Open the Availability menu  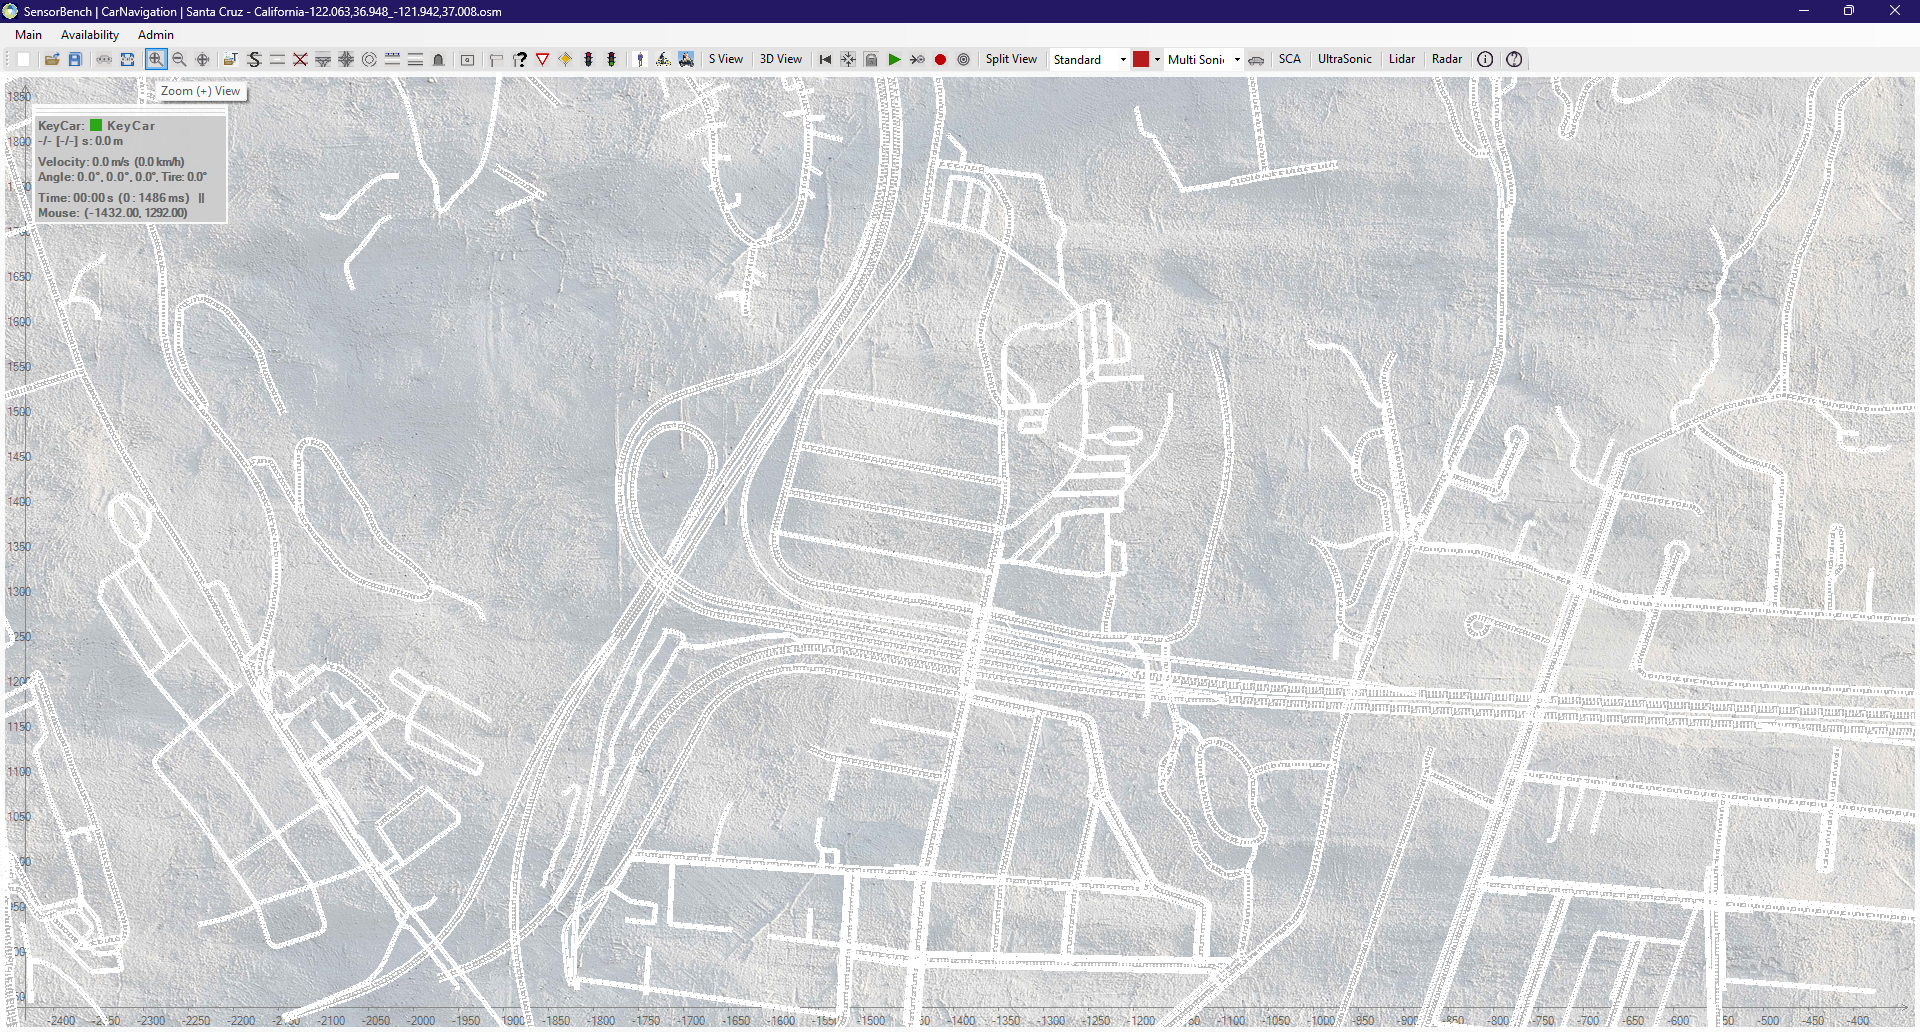pyautogui.click(x=89, y=35)
